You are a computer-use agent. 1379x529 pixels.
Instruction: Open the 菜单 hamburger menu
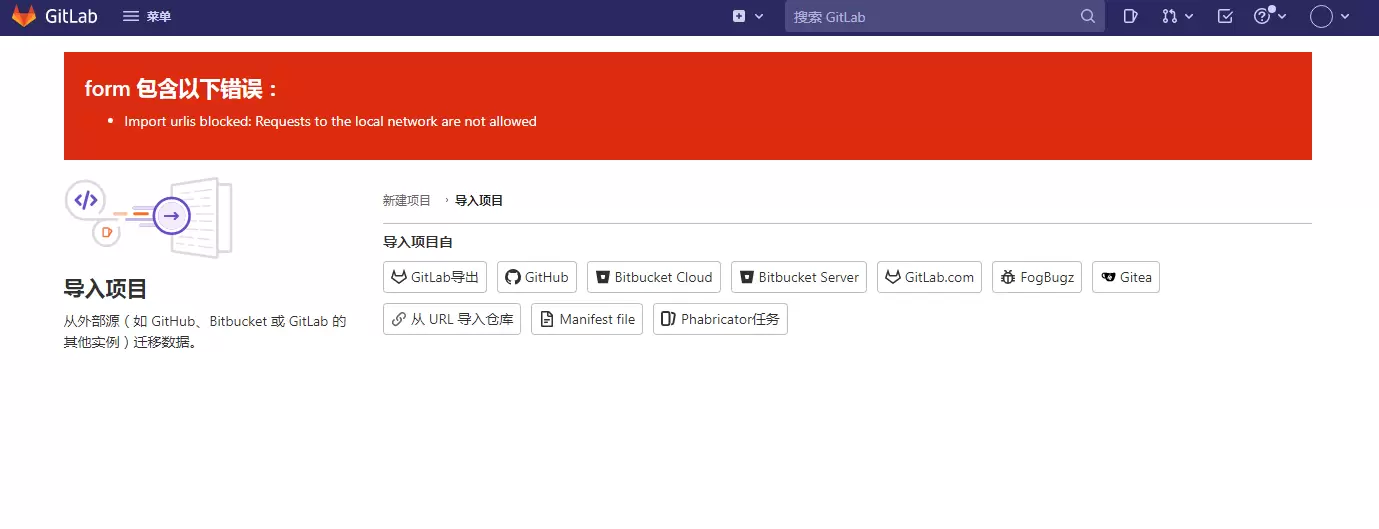(146, 17)
